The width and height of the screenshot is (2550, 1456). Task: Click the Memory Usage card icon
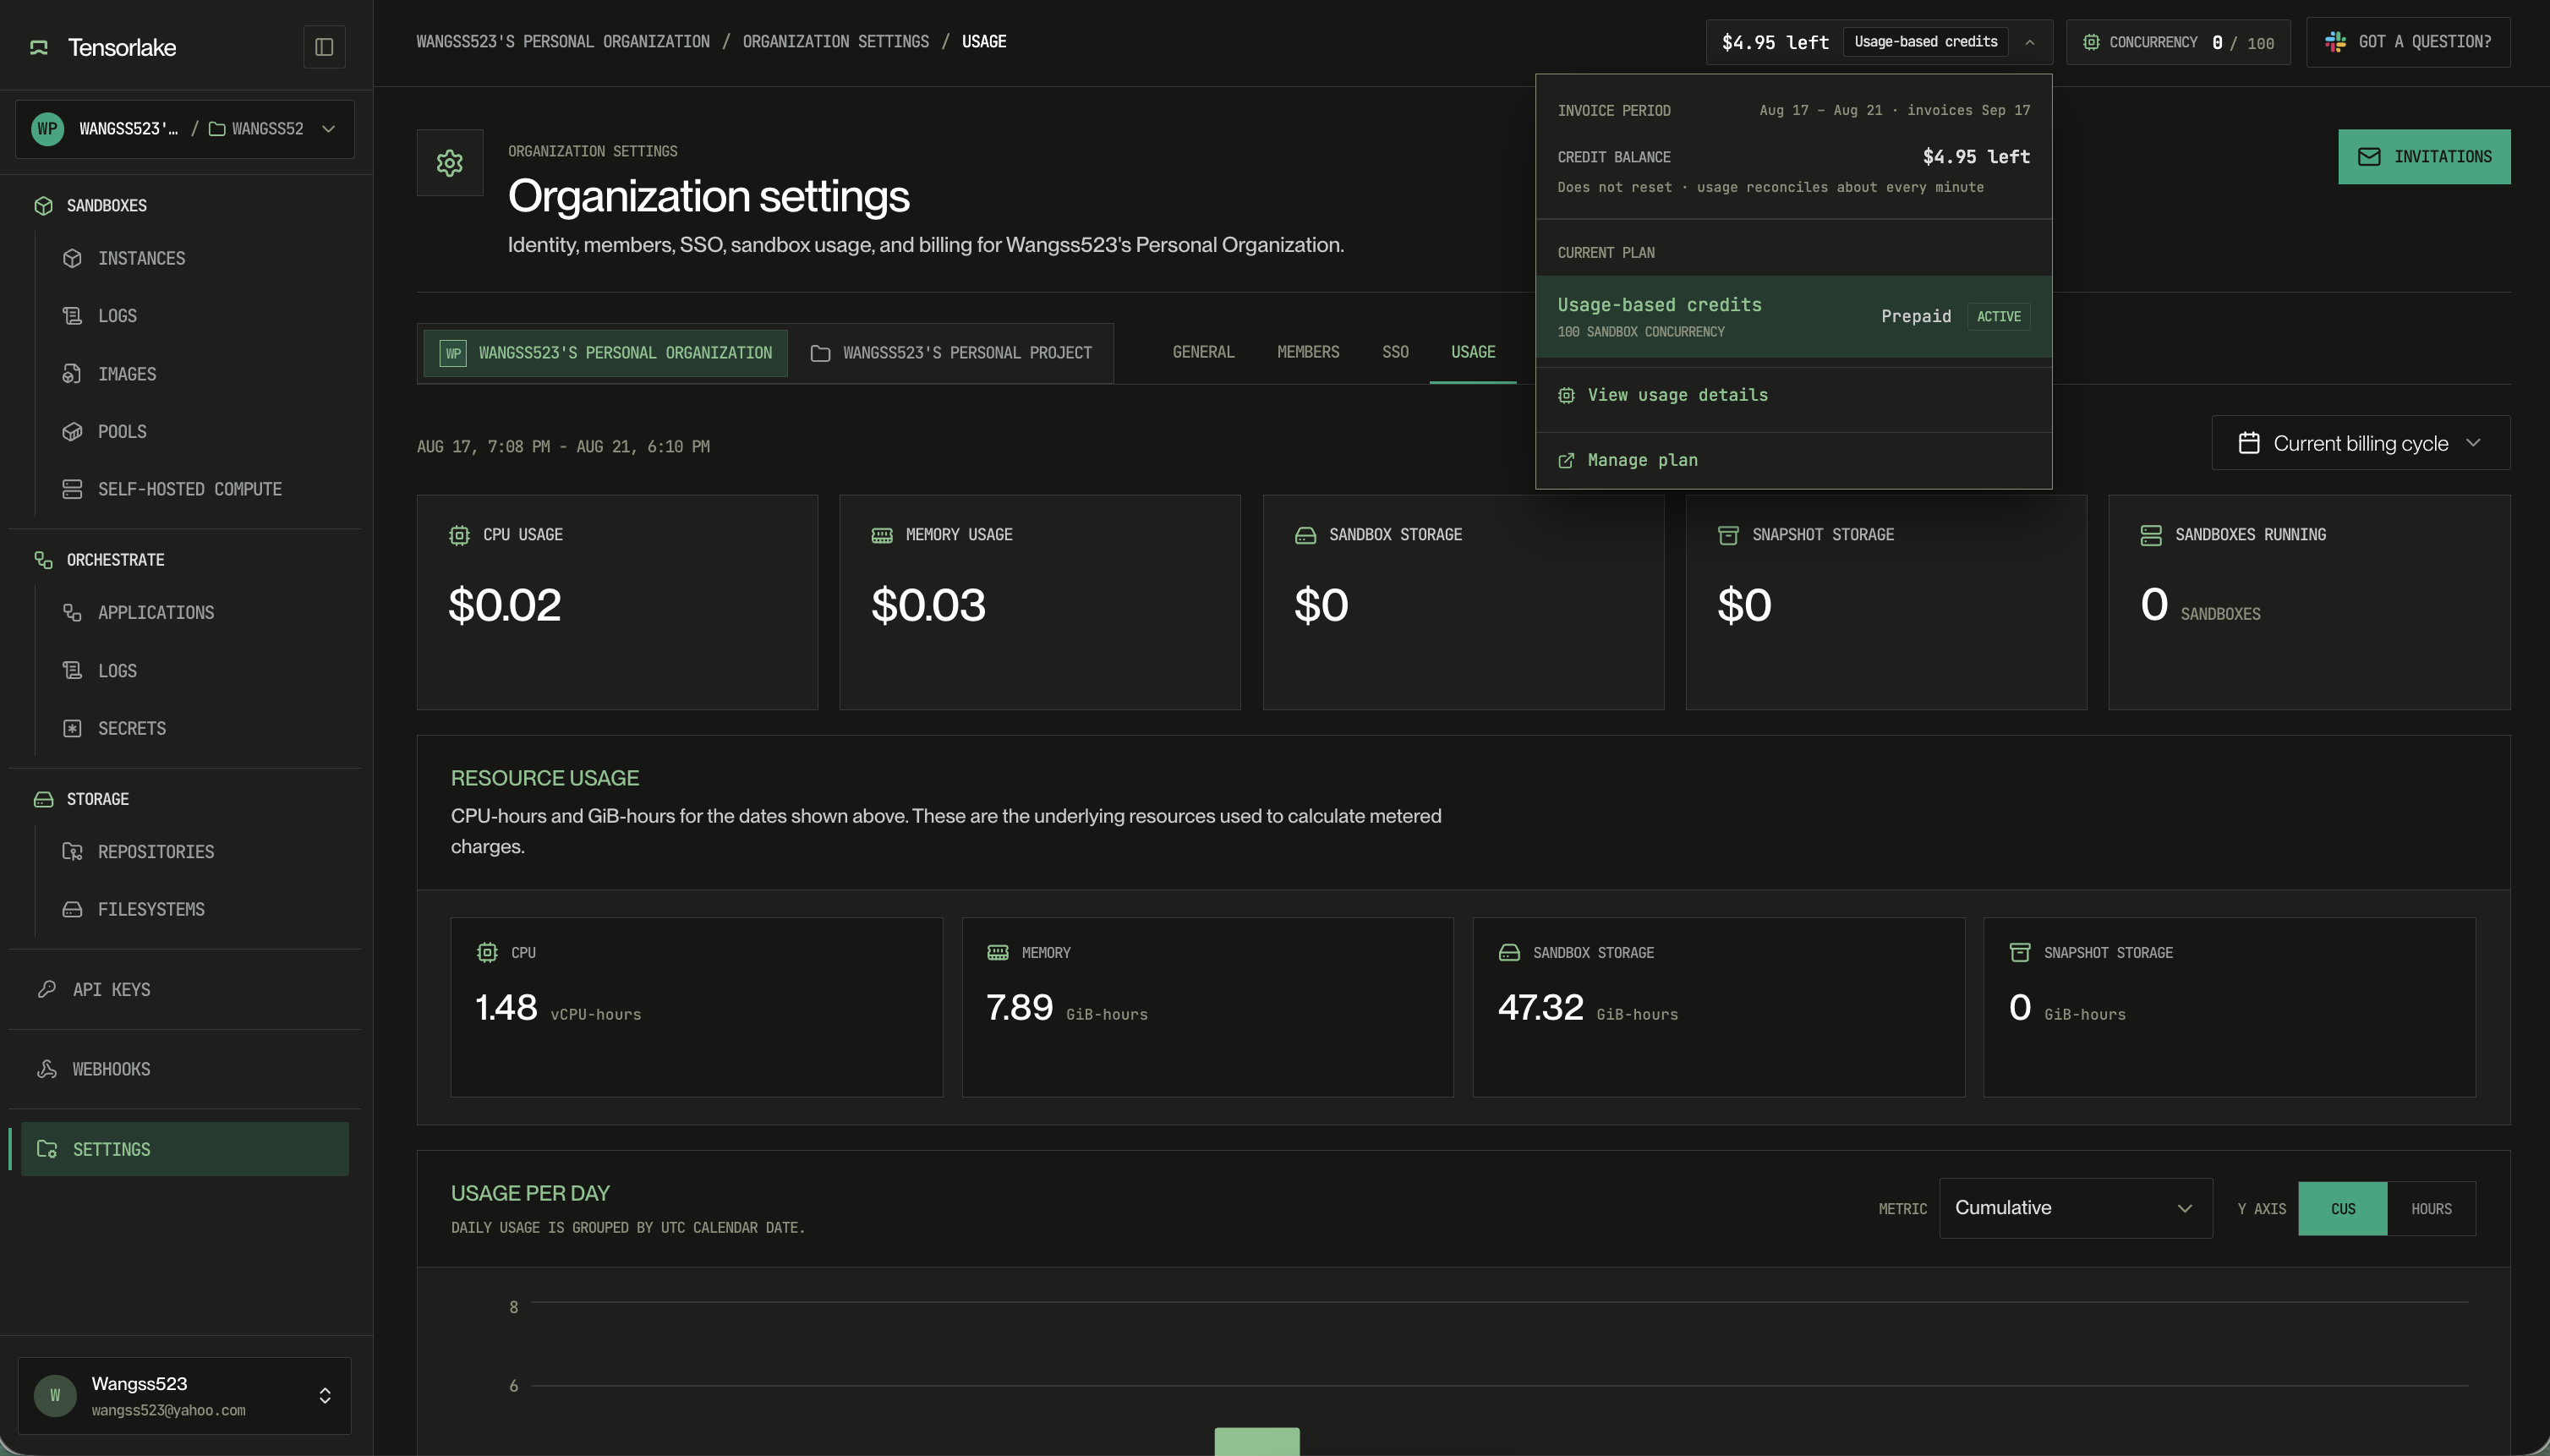pyautogui.click(x=882, y=535)
